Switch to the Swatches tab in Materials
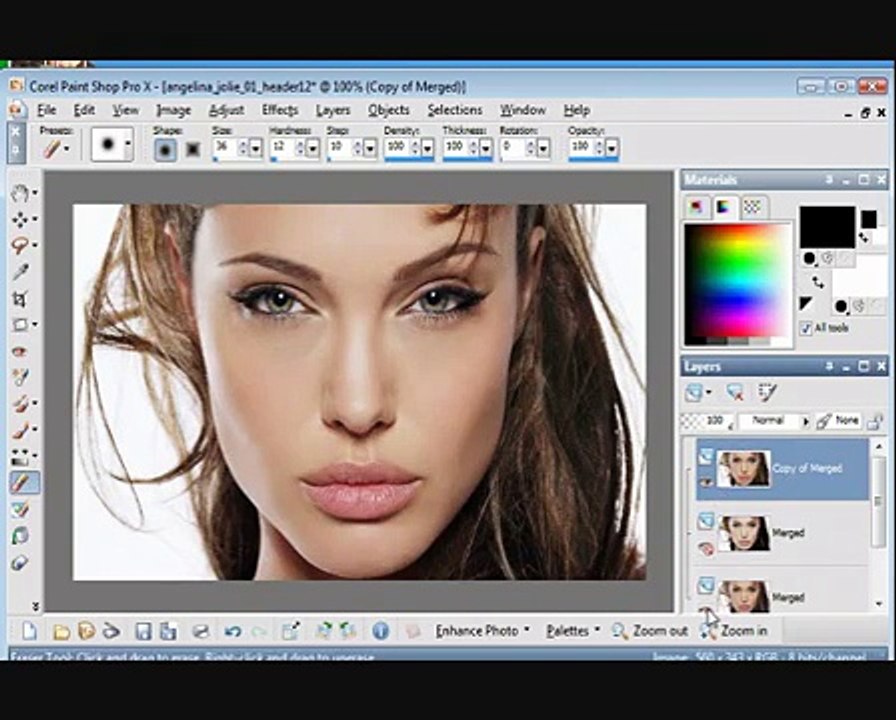The image size is (896, 720). coord(752,207)
